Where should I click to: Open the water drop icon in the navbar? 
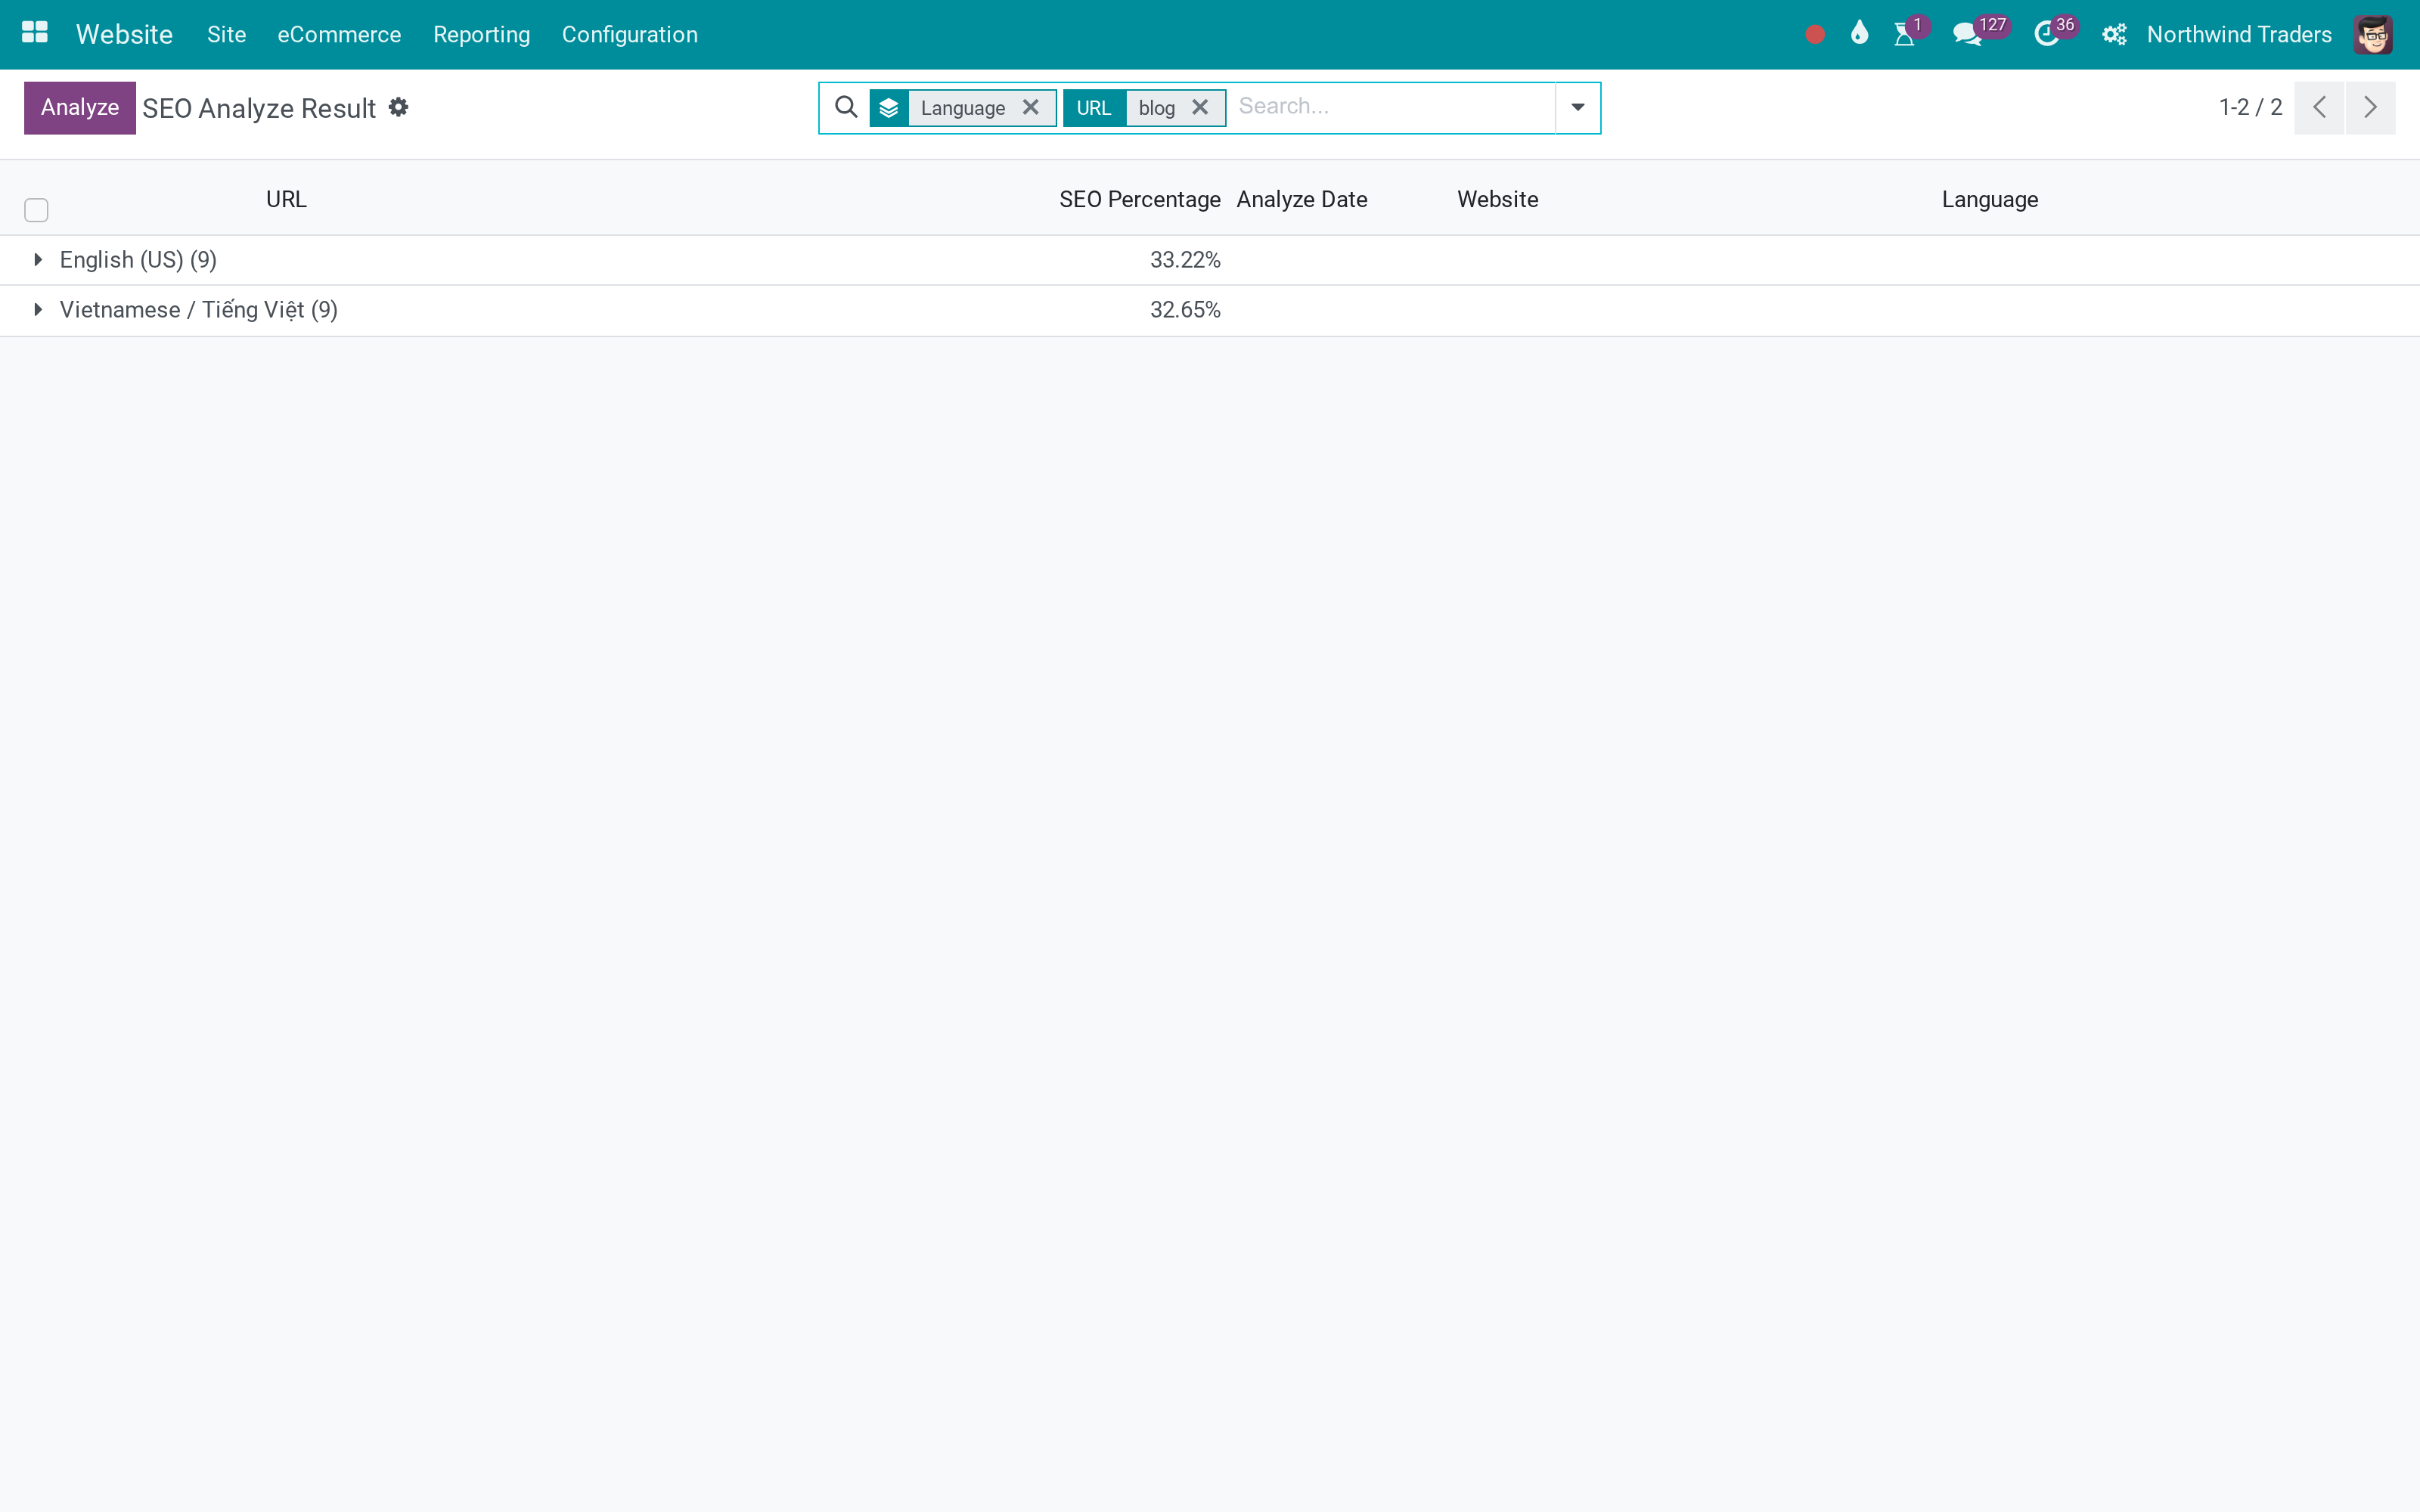coord(1859,34)
